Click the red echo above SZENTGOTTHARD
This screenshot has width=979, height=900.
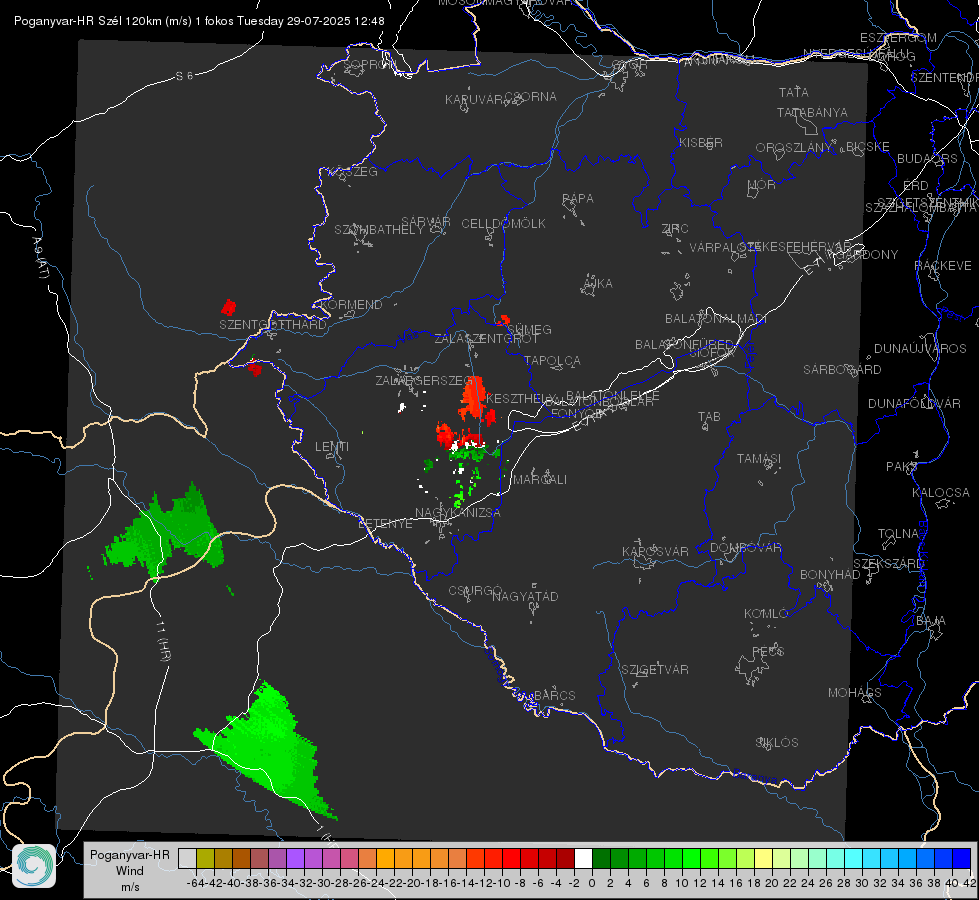229,307
